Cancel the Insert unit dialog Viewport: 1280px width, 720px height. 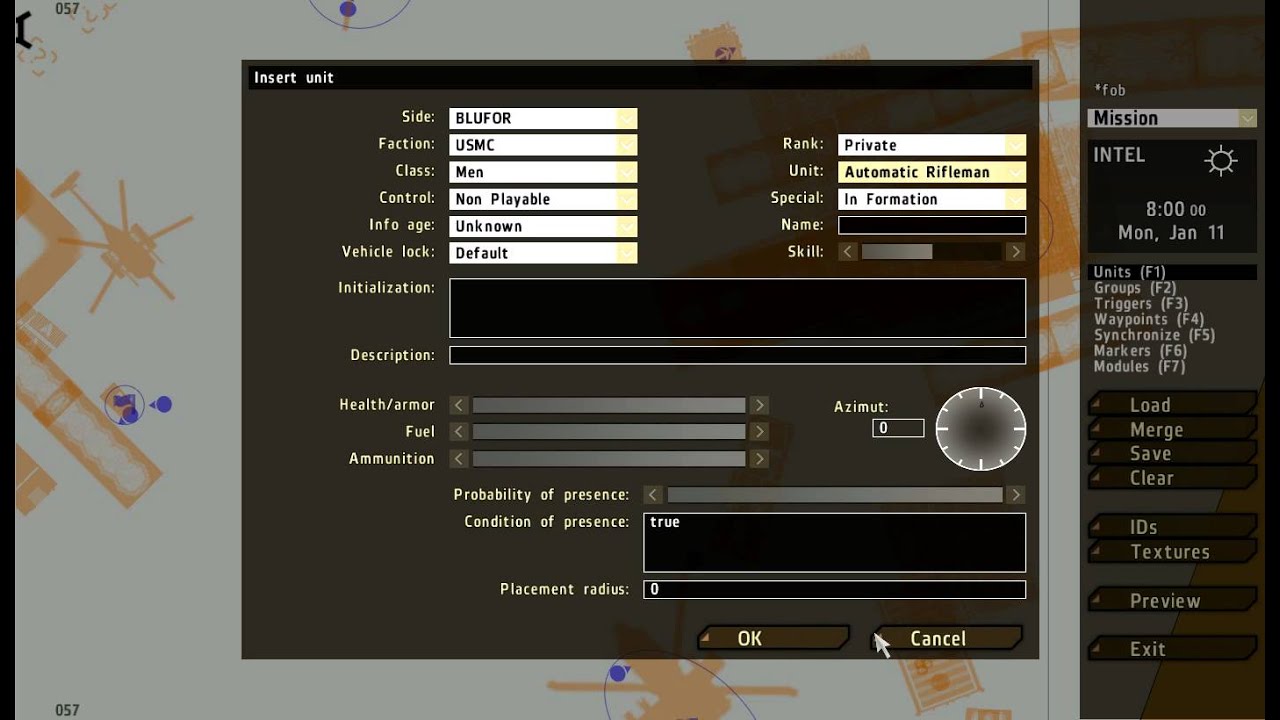click(947, 638)
